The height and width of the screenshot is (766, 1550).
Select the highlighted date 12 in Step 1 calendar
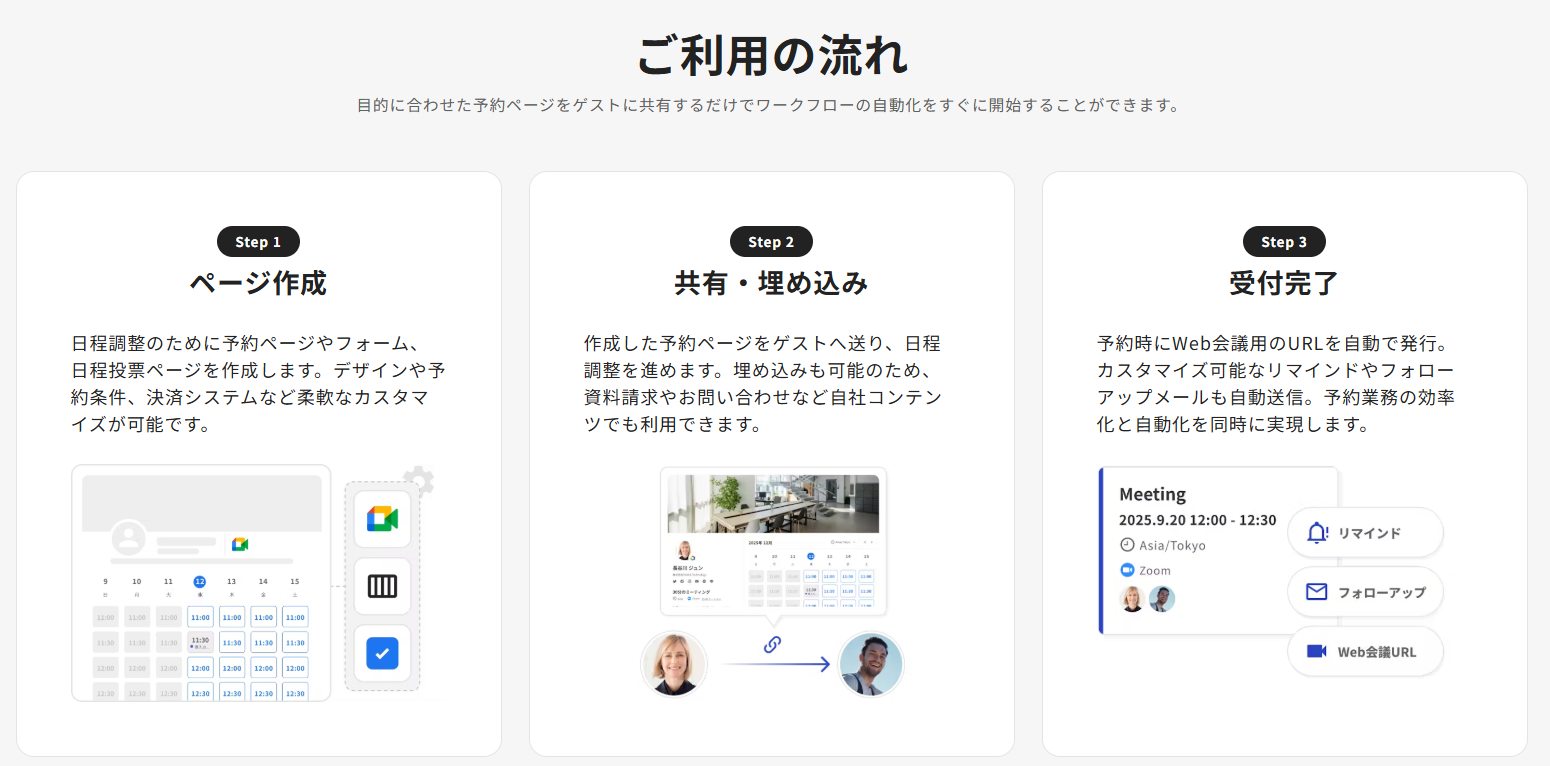(x=200, y=581)
